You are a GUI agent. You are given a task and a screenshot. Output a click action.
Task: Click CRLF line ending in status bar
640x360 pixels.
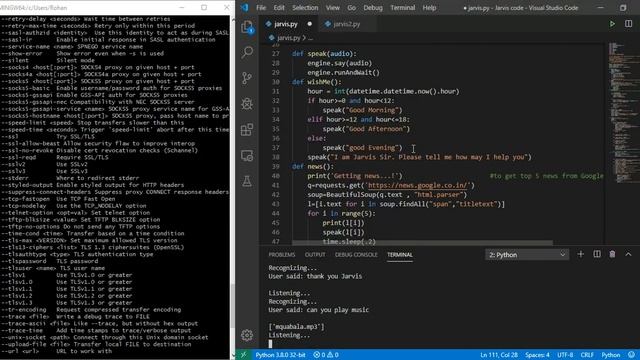click(x=587, y=355)
